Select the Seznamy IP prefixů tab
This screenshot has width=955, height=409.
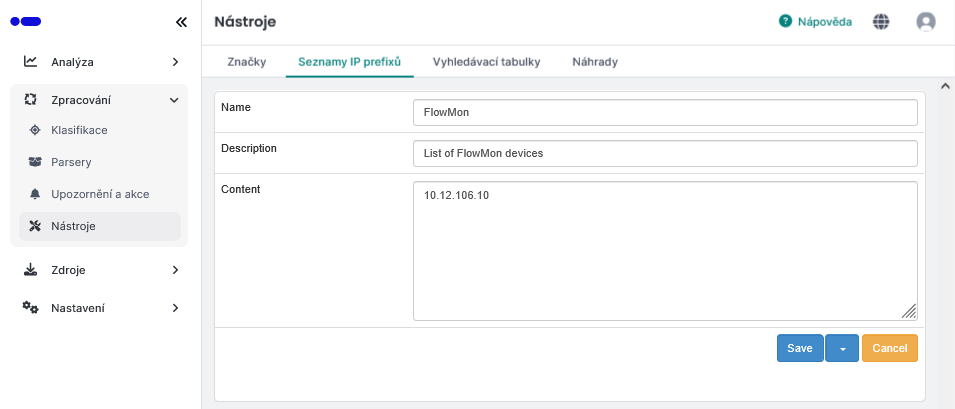350,62
